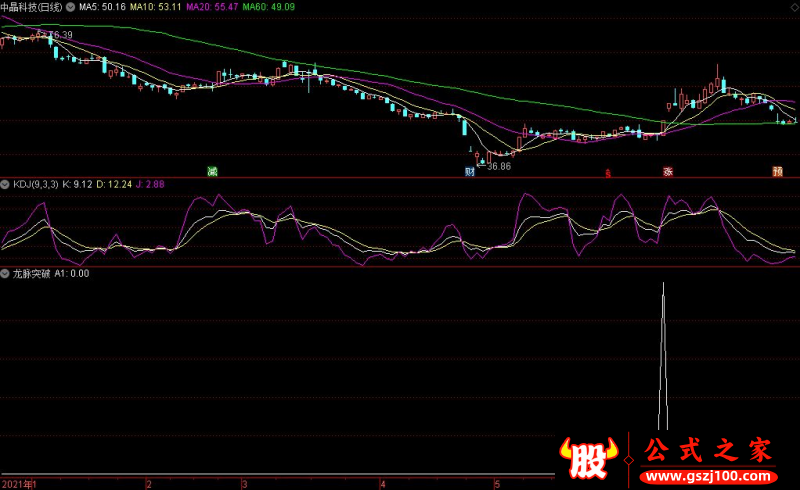Click the 股 bull logo icon
800x490 pixels.
[588, 458]
